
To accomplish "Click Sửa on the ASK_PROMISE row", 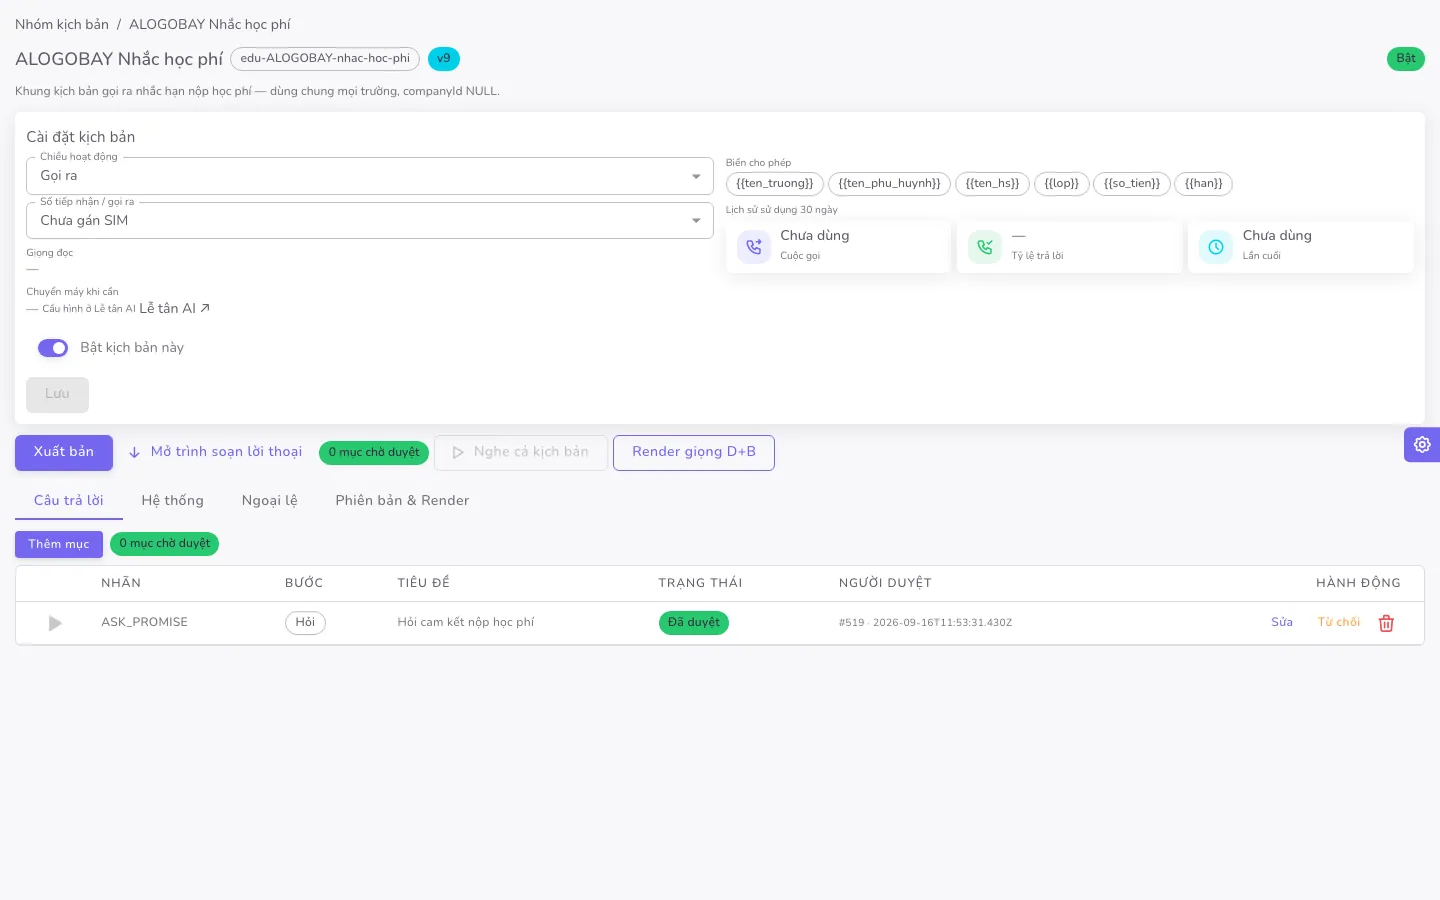I will (1282, 622).
